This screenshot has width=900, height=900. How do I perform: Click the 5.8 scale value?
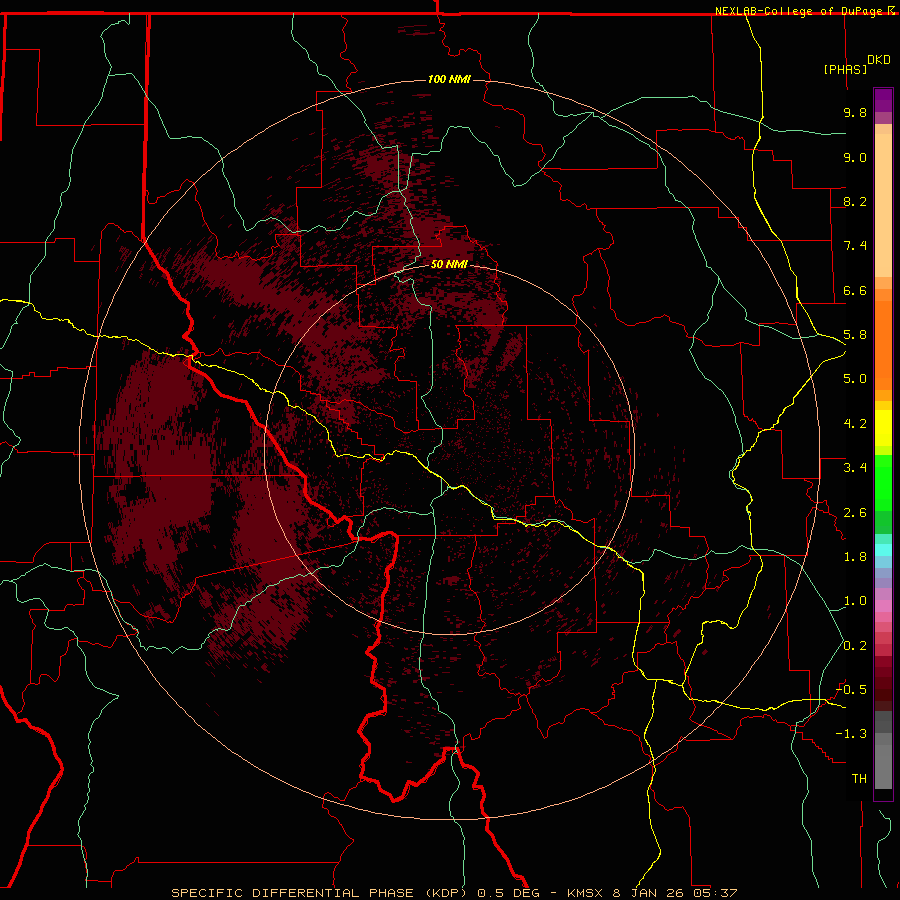855,335
